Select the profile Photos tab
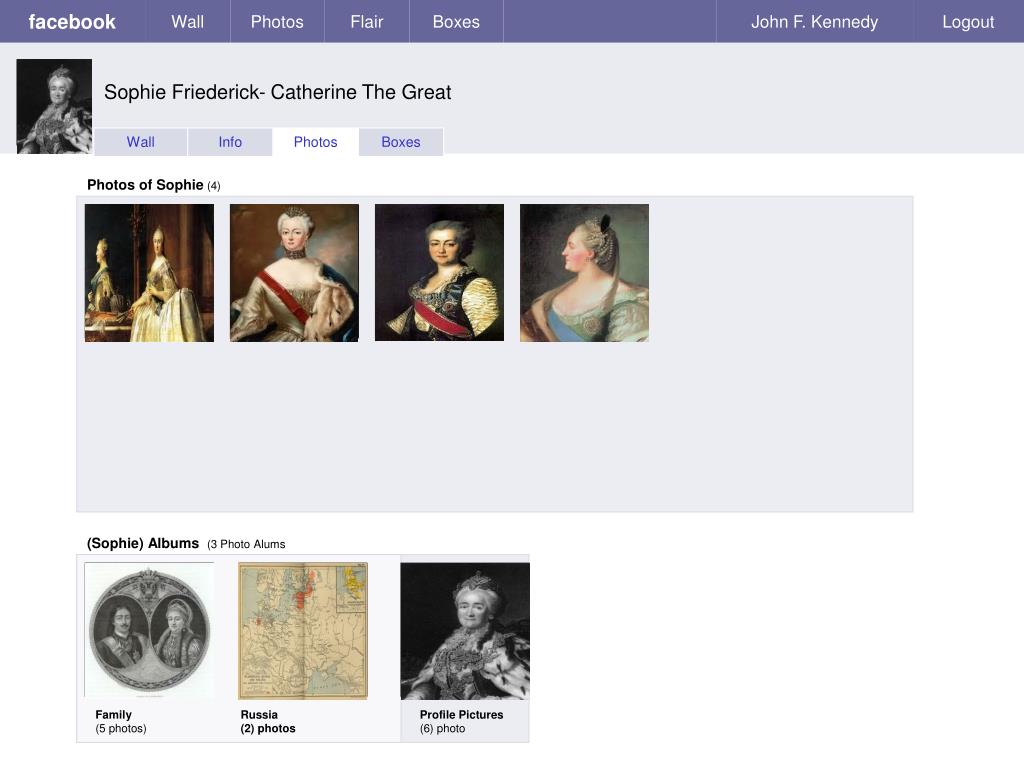The height and width of the screenshot is (768, 1024). click(x=315, y=142)
